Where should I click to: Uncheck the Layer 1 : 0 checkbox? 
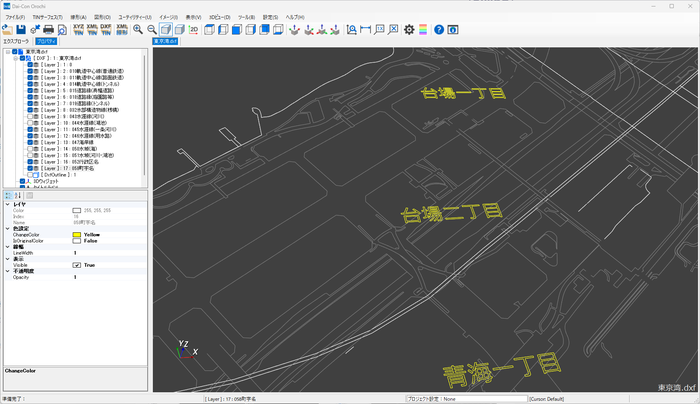pos(30,65)
